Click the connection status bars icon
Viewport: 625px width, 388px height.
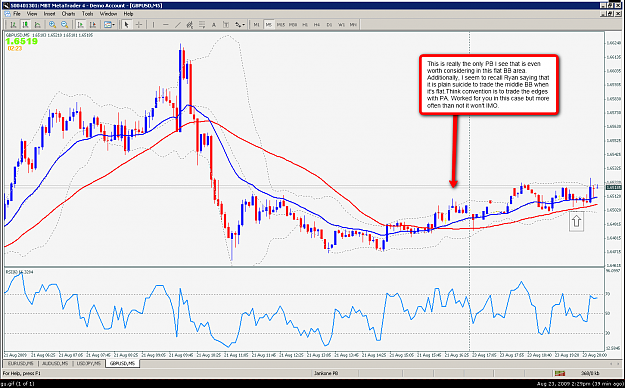(x=560, y=374)
